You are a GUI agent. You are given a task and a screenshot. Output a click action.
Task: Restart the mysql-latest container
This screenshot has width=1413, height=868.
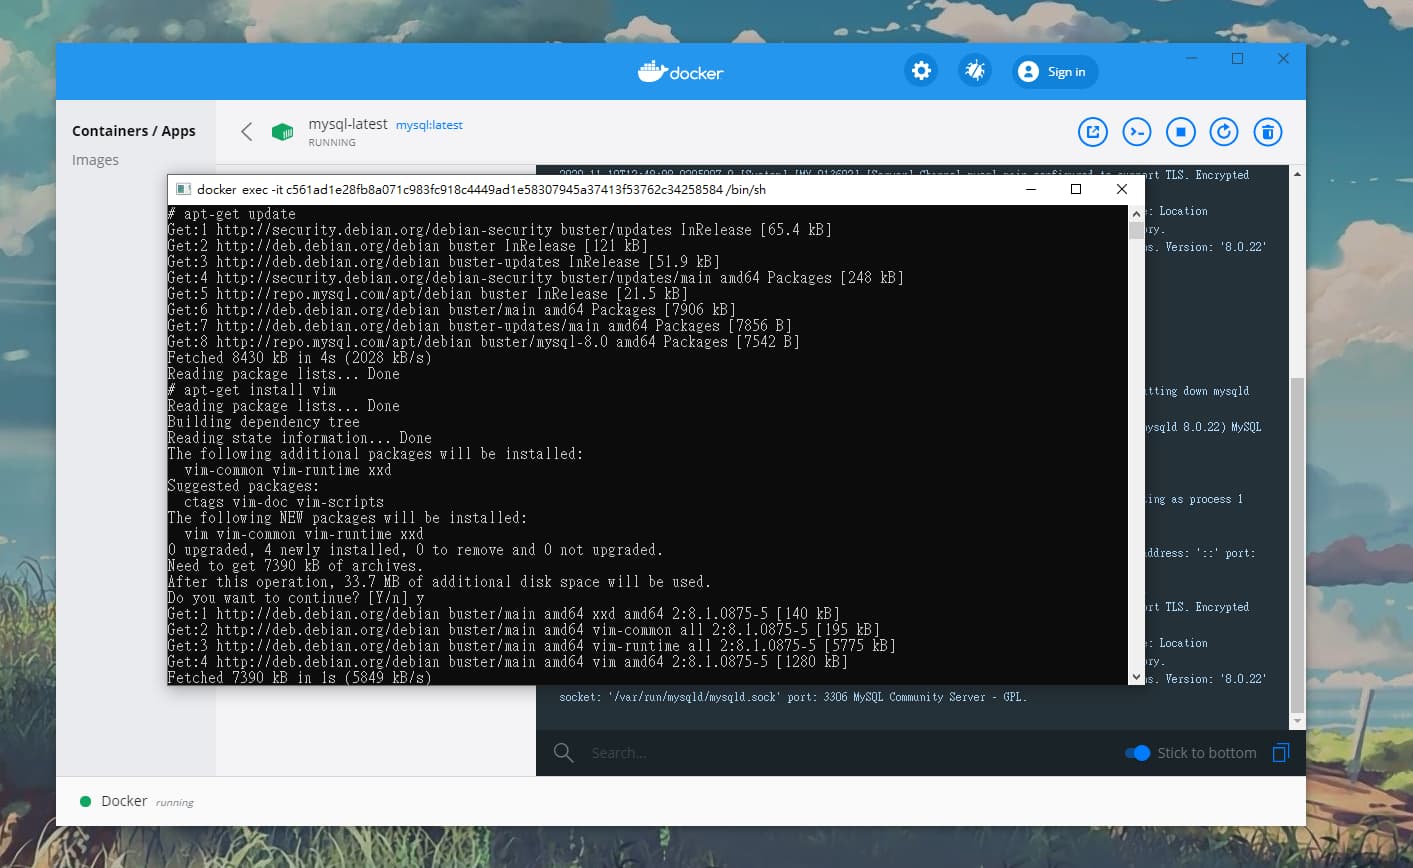click(1224, 132)
